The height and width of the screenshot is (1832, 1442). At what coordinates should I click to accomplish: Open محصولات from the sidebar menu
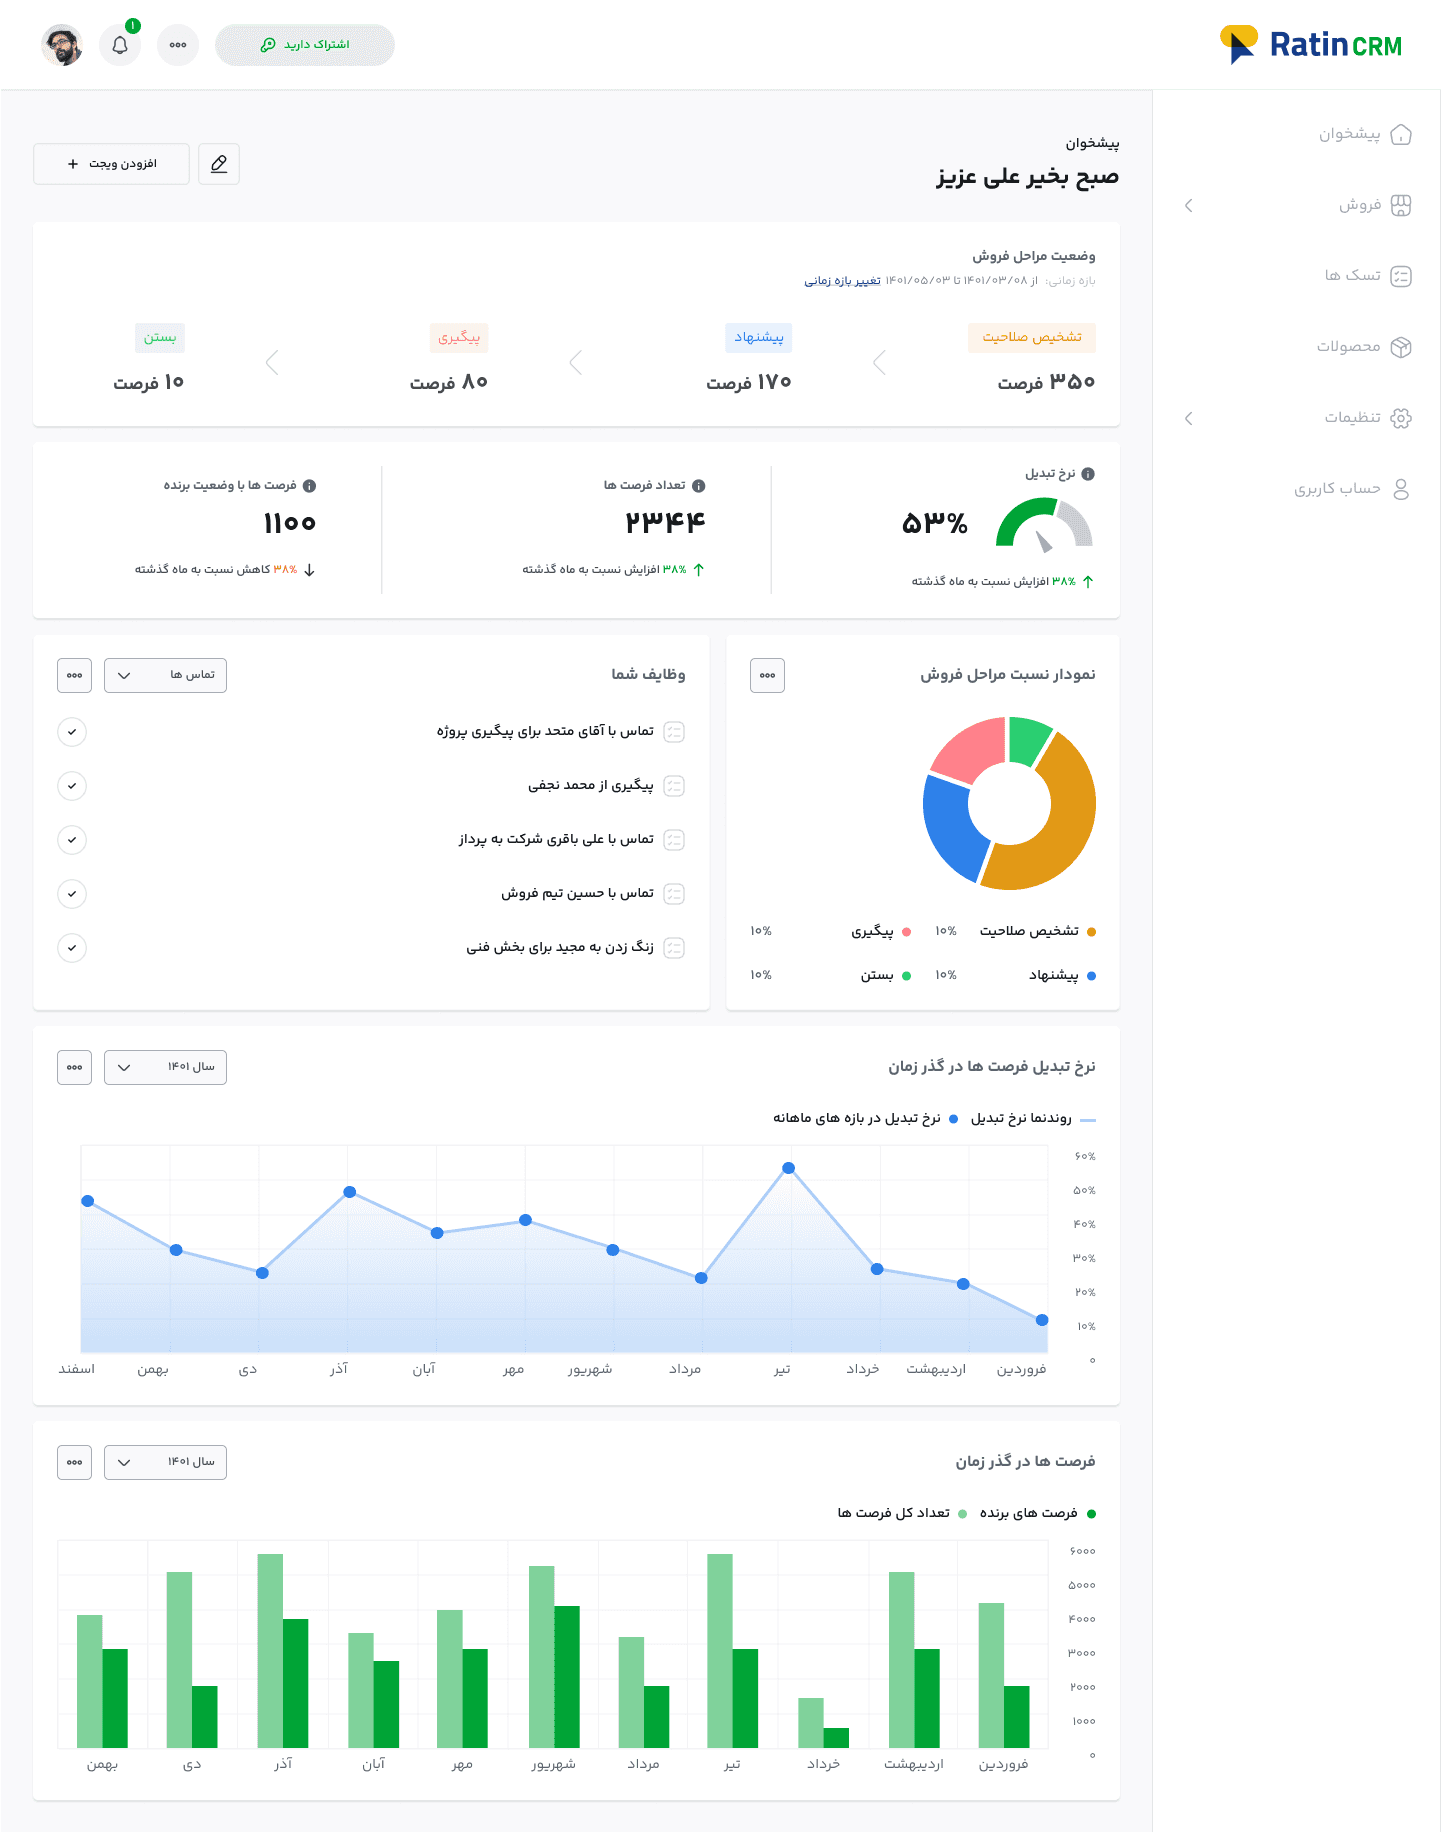click(1362, 347)
